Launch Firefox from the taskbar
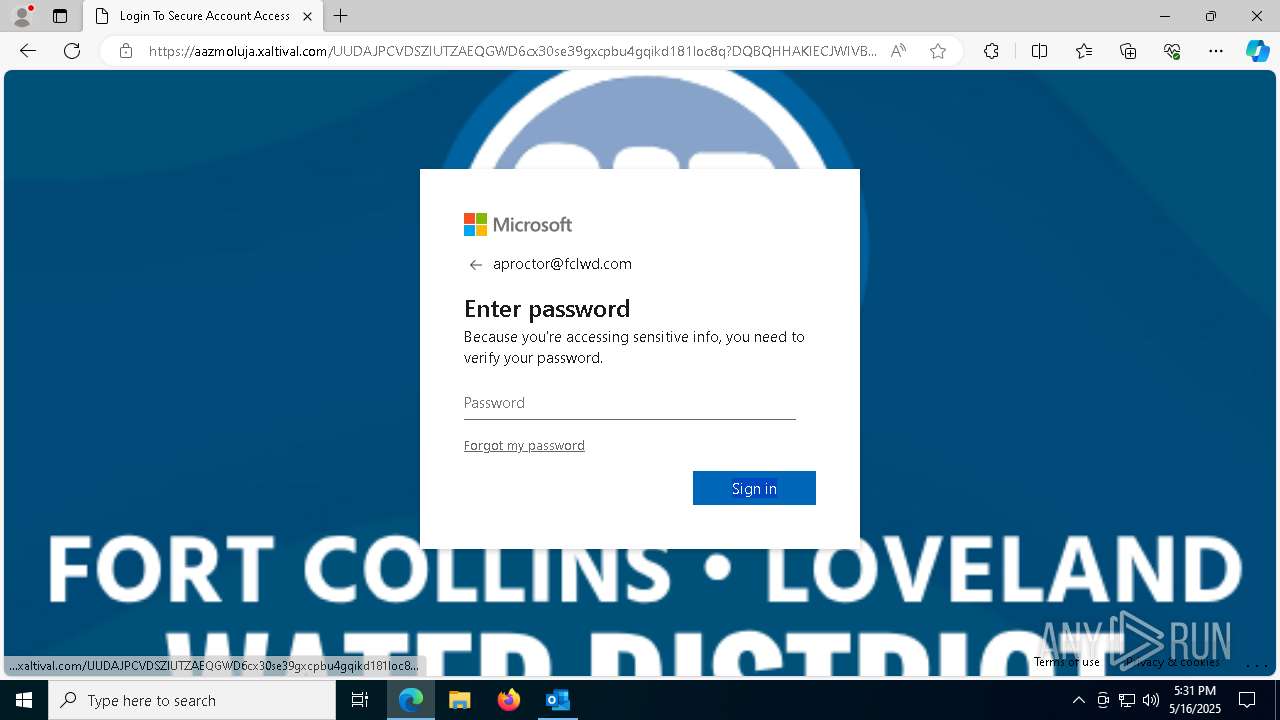The image size is (1280, 720). pos(509,700)
